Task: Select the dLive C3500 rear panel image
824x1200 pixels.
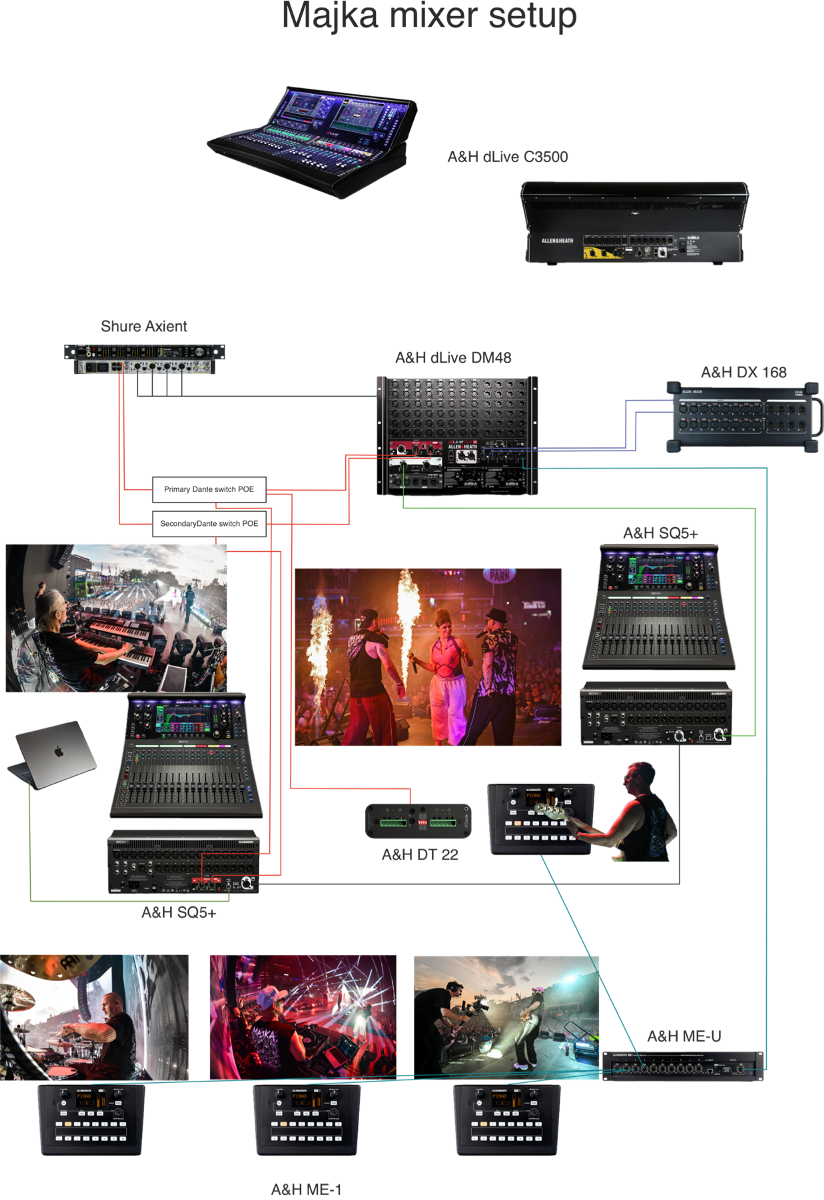Action: pyautogui.click(x=634, y=222)
